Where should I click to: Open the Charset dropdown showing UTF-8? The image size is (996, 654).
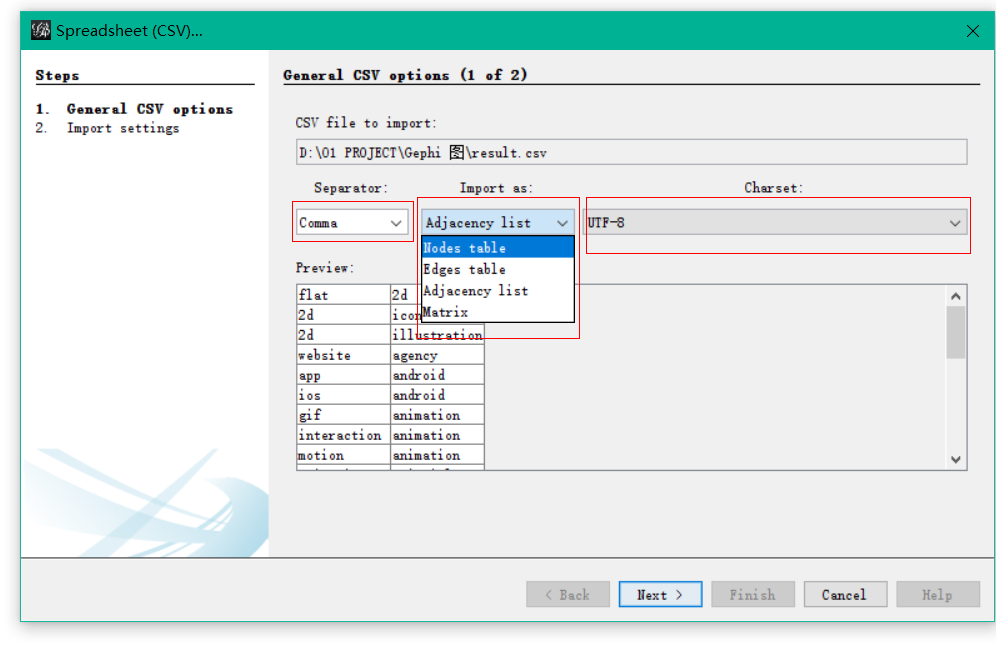click(775, 223)
